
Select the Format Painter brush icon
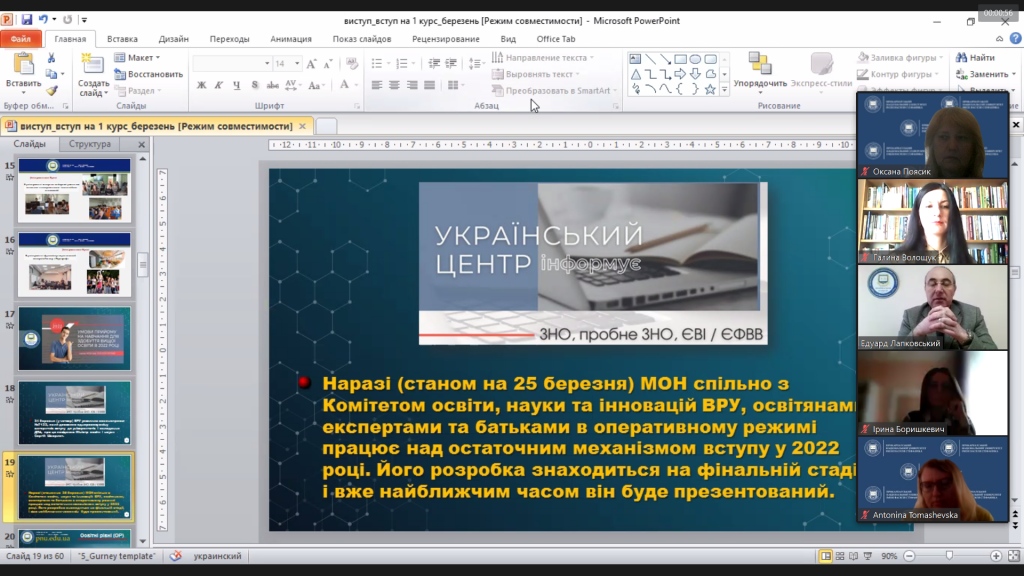[x=51, y=90]
